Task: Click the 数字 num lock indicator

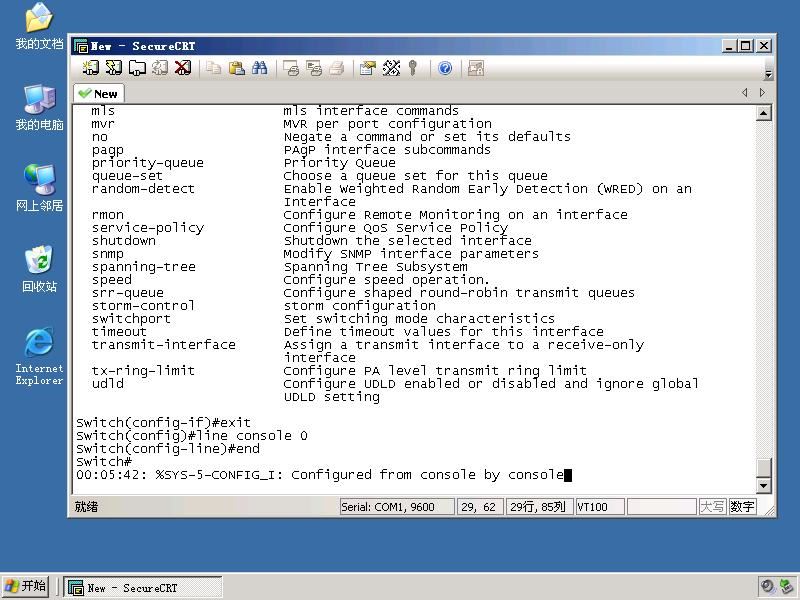Action: (x=742, y=507)
